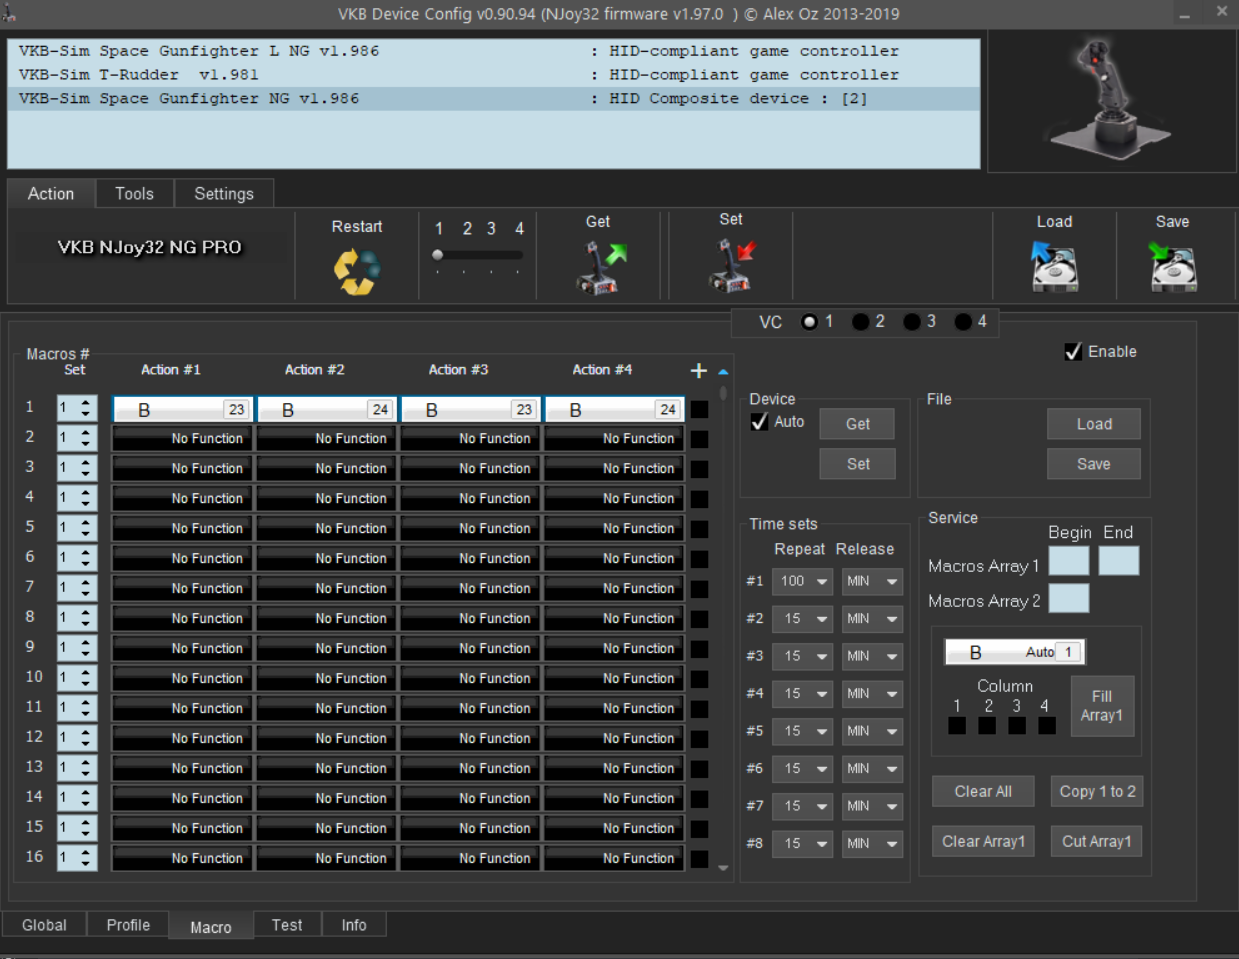Viewport: 1239px width, 959px height.
Task: Open Release dropdown for time set #5
Action: coord(872,731)
